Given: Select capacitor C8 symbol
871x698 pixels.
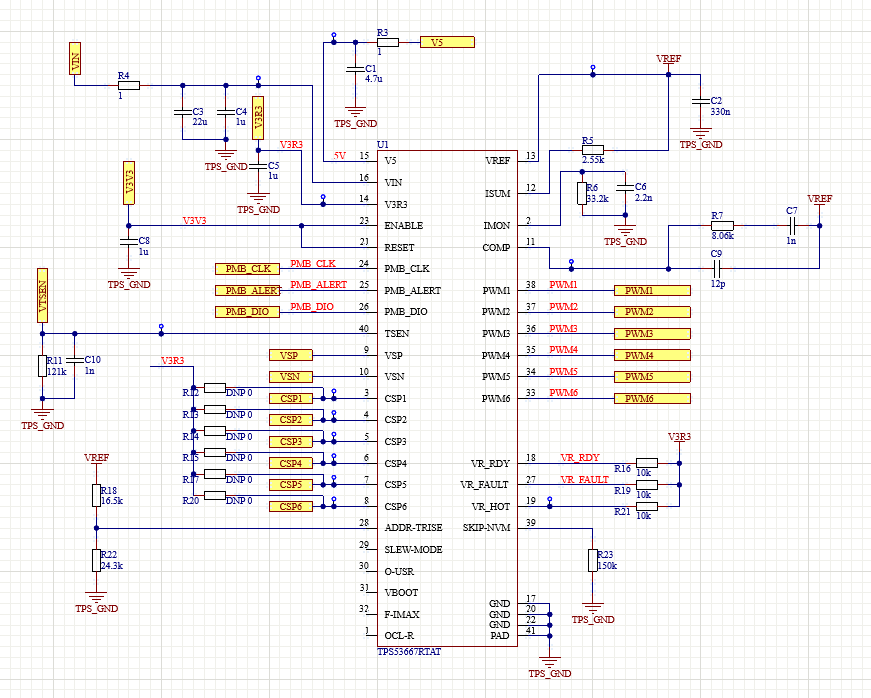Looking at the screenshot, I should [x=129, y=242].
